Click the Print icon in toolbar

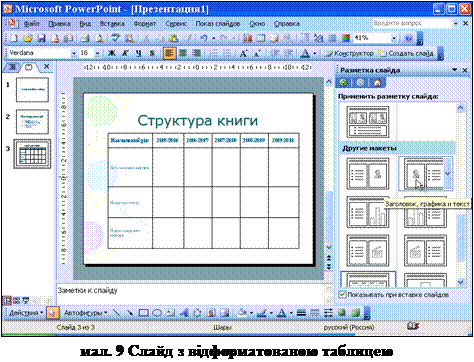(x=85, y=38)
